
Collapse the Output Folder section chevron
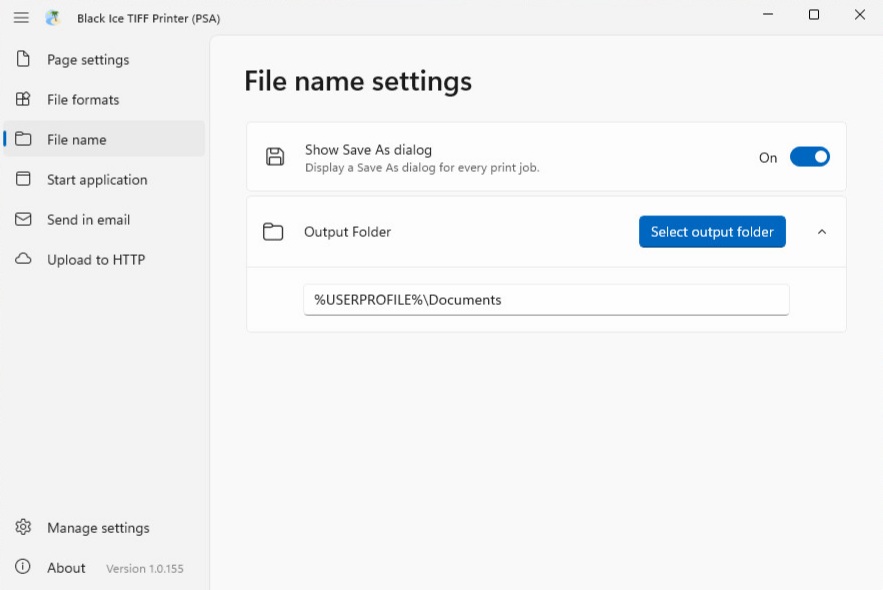[822, 232]
